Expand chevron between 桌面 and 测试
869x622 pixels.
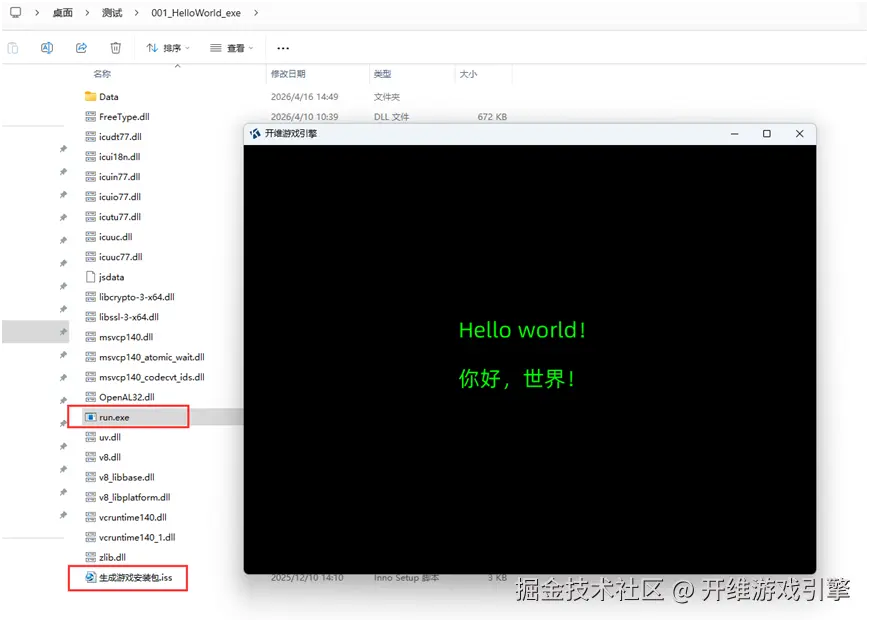point(87,13)
